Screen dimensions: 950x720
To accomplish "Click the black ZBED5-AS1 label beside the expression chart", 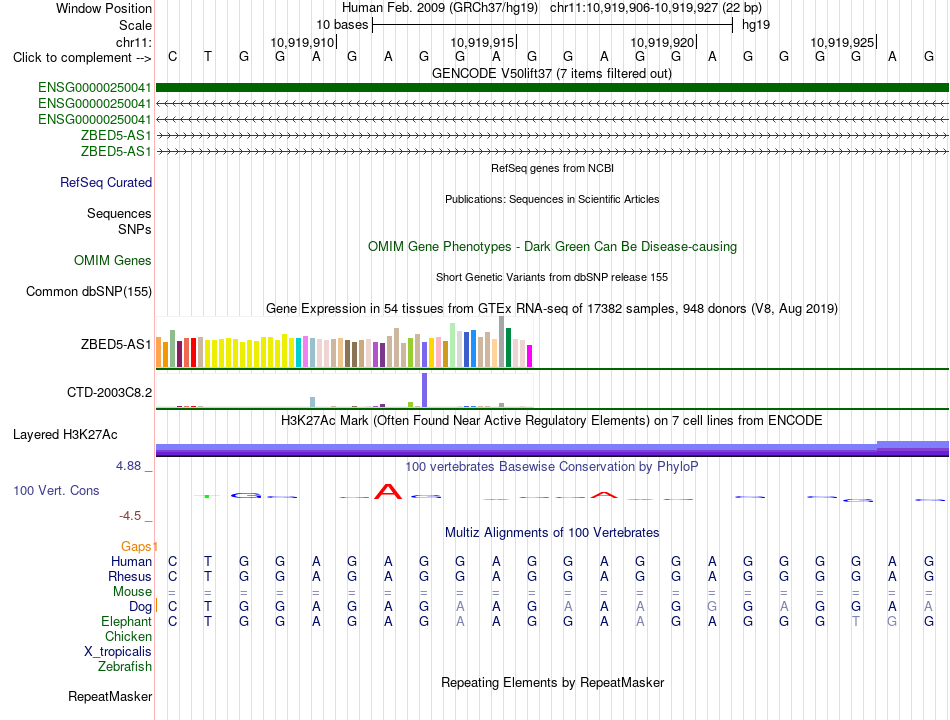I will point(116,344).
